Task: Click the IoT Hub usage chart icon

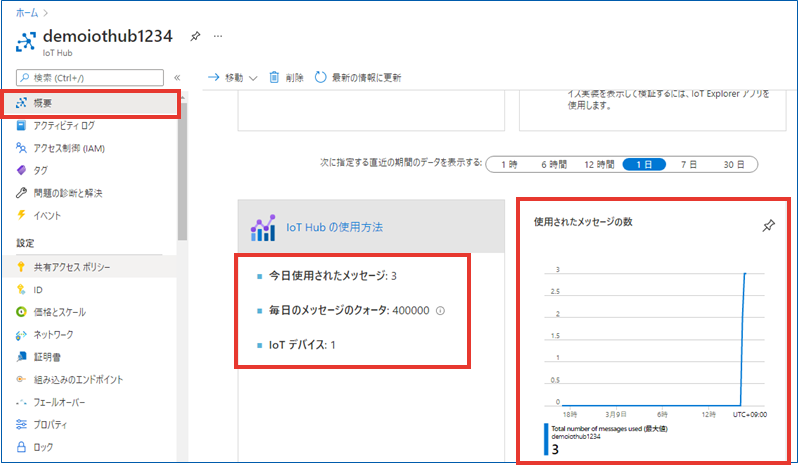Action: point(263,228)
